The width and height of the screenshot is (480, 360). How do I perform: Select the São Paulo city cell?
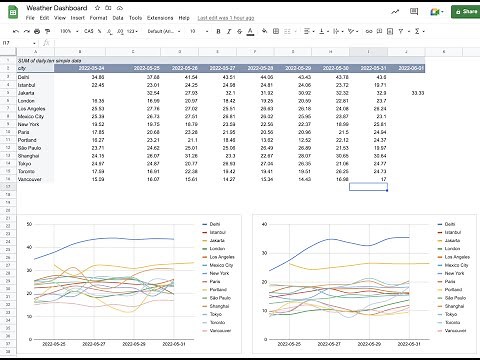35,148
